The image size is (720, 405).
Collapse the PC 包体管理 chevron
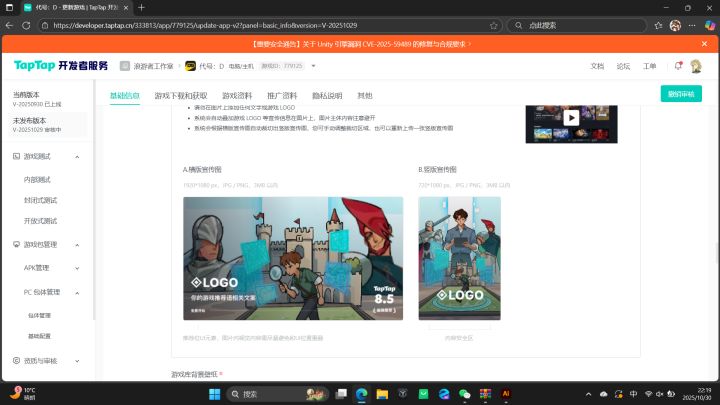coord(77,292)
